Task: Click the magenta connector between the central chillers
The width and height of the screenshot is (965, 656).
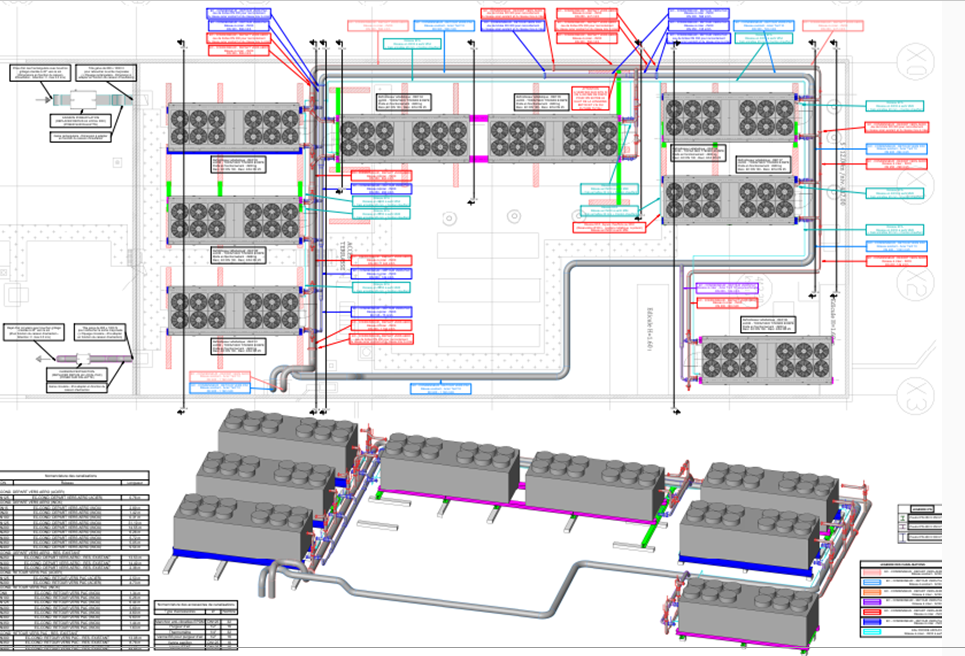Action: (477, 138)
